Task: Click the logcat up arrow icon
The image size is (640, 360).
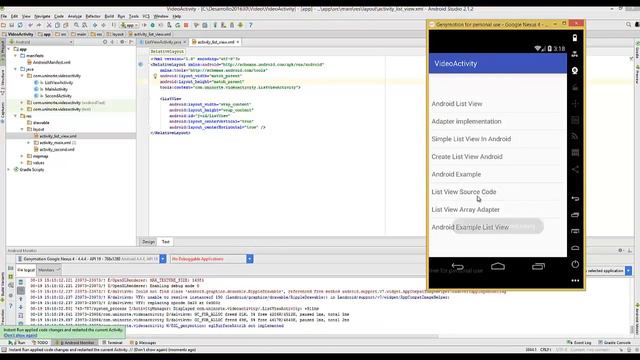Action: (21, 299)
